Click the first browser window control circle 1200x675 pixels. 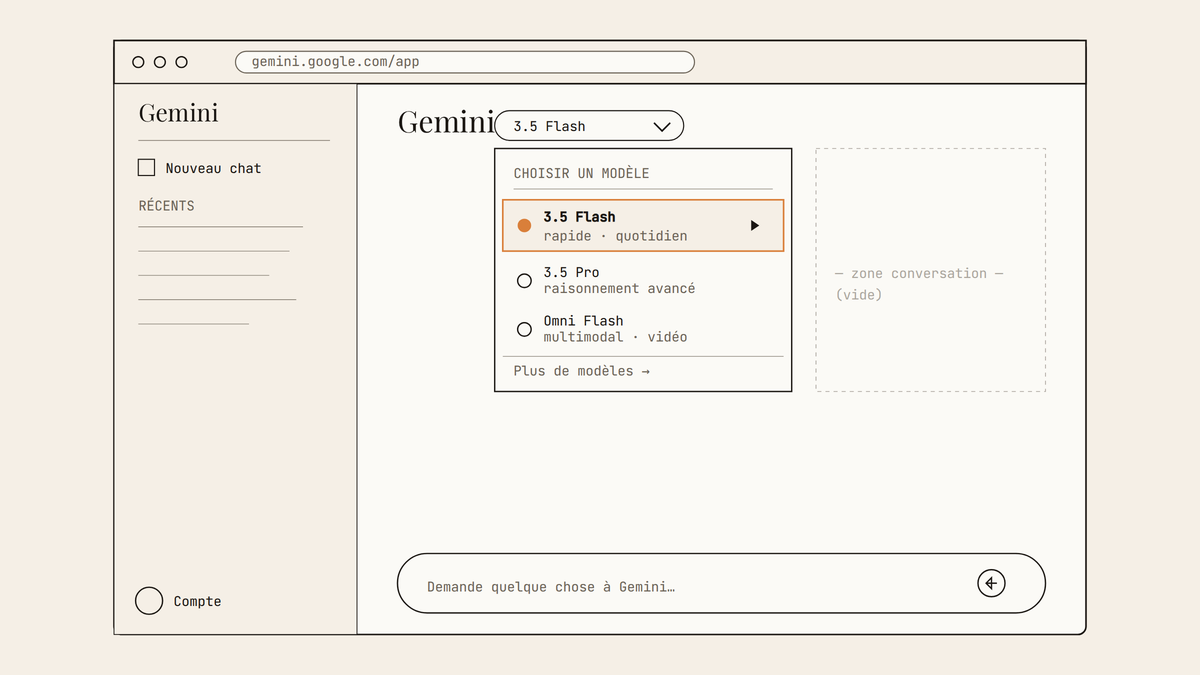[138, 62]
